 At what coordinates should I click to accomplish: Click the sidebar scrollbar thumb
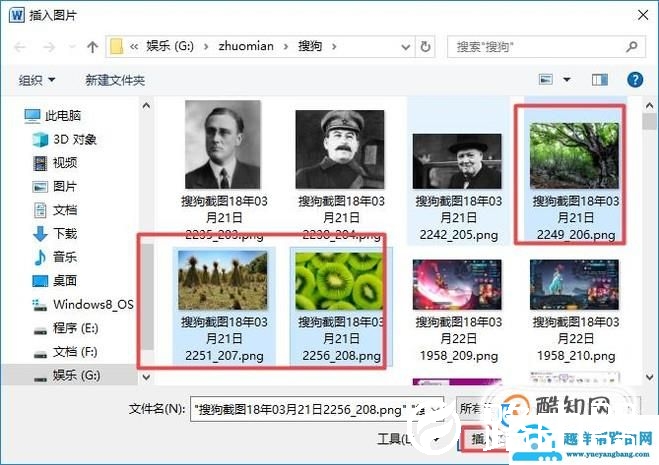pos(147,296)
